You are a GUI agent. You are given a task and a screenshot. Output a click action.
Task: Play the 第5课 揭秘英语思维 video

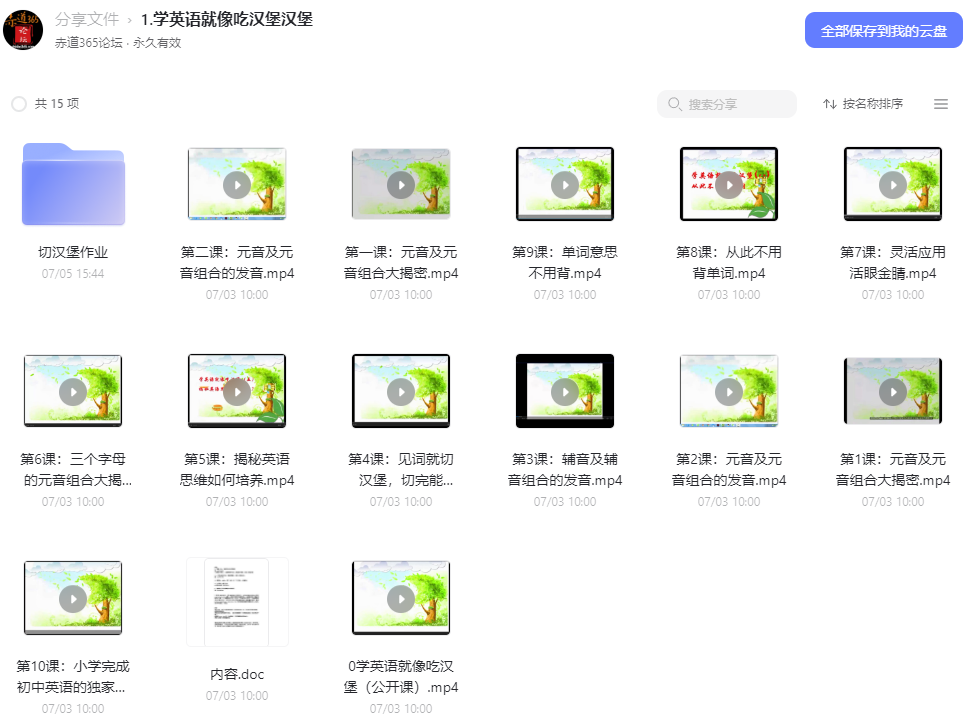(x=237, y=391)
